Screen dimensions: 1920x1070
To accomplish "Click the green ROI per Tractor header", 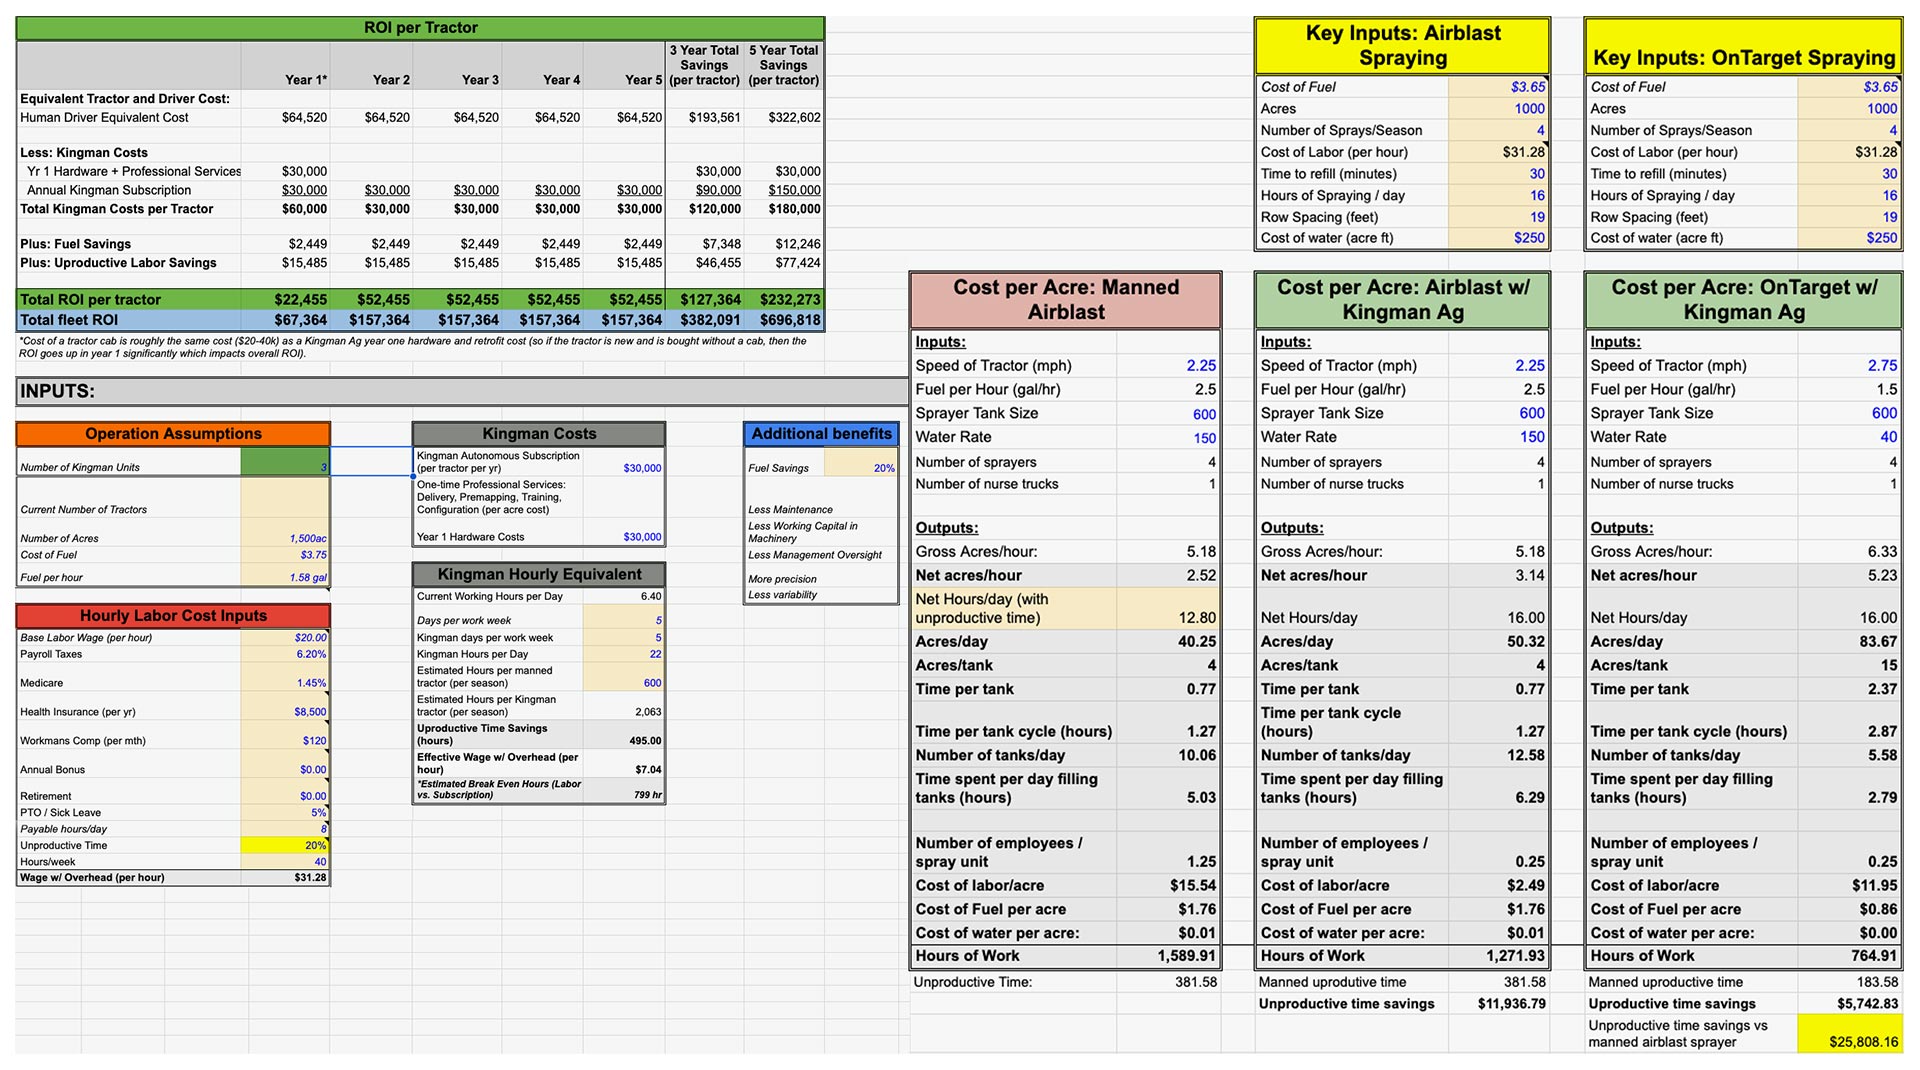I will tap(420, 28).
